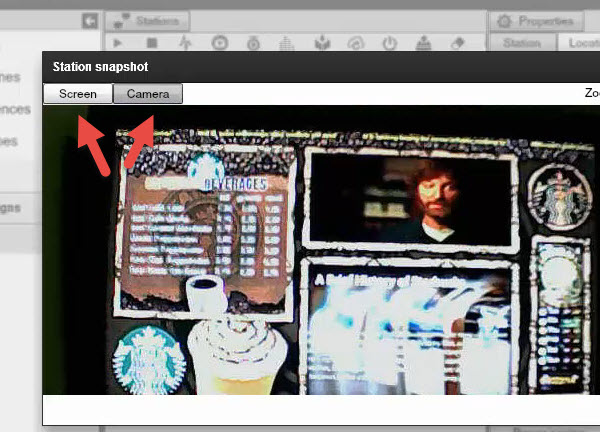Click the eraser tag icon in toolbar

click(x=458, y=43)
